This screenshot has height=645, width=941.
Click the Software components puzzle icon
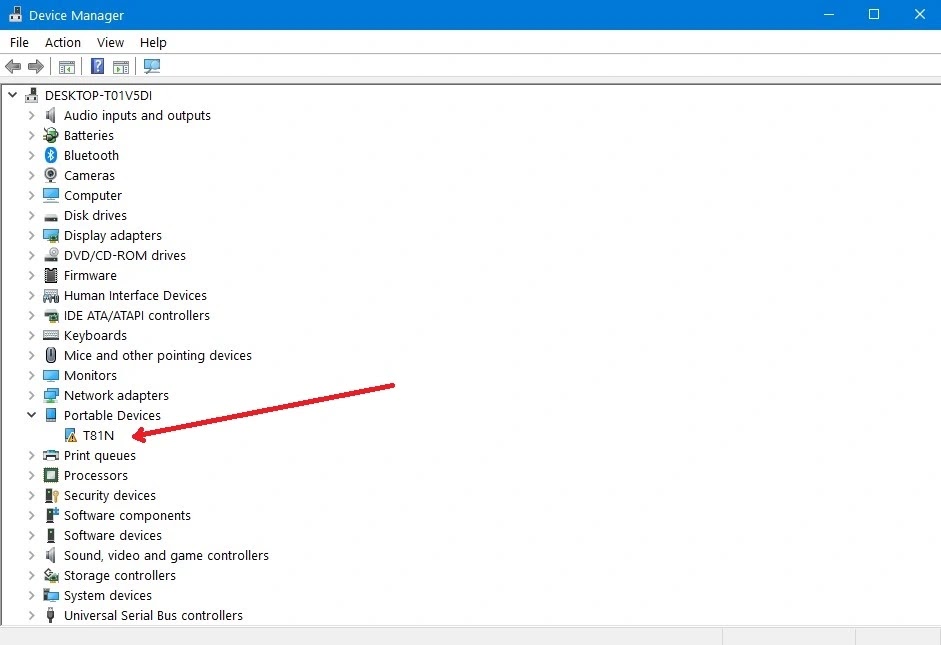pos(52,515)
